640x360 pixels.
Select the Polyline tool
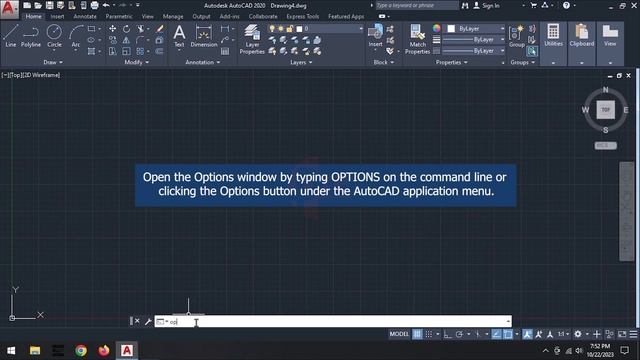click(31, 36)
